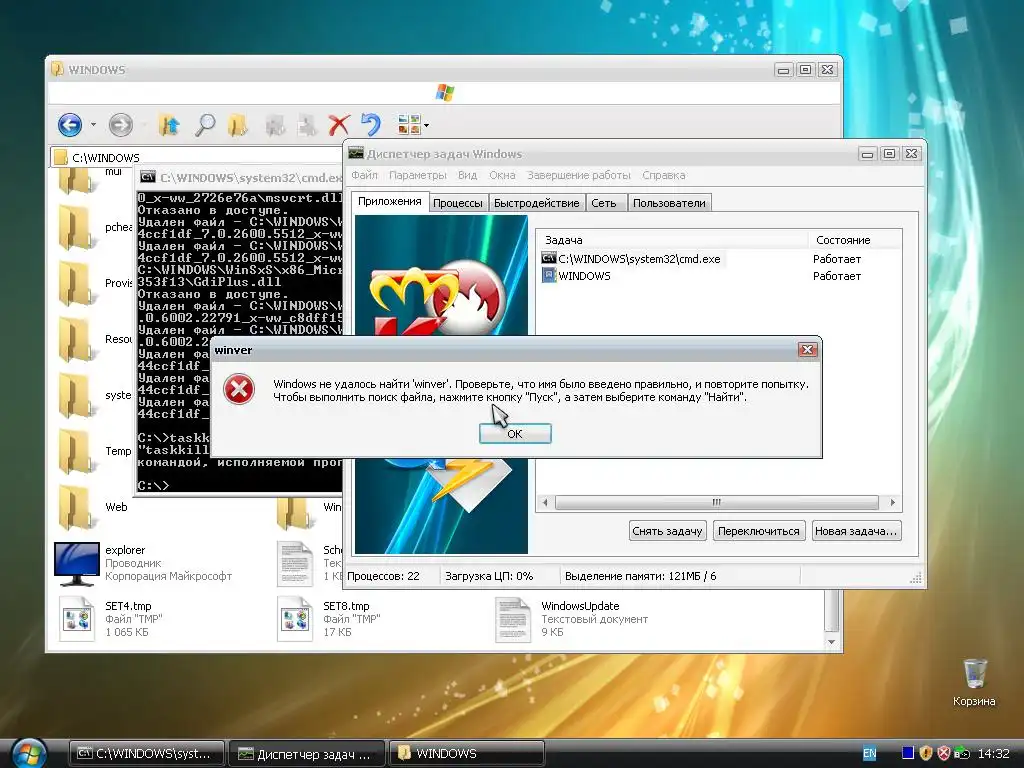Sort the task list by the Задача column
The width and height of the screenshot is (1024, 768).
tap(671, 240)
